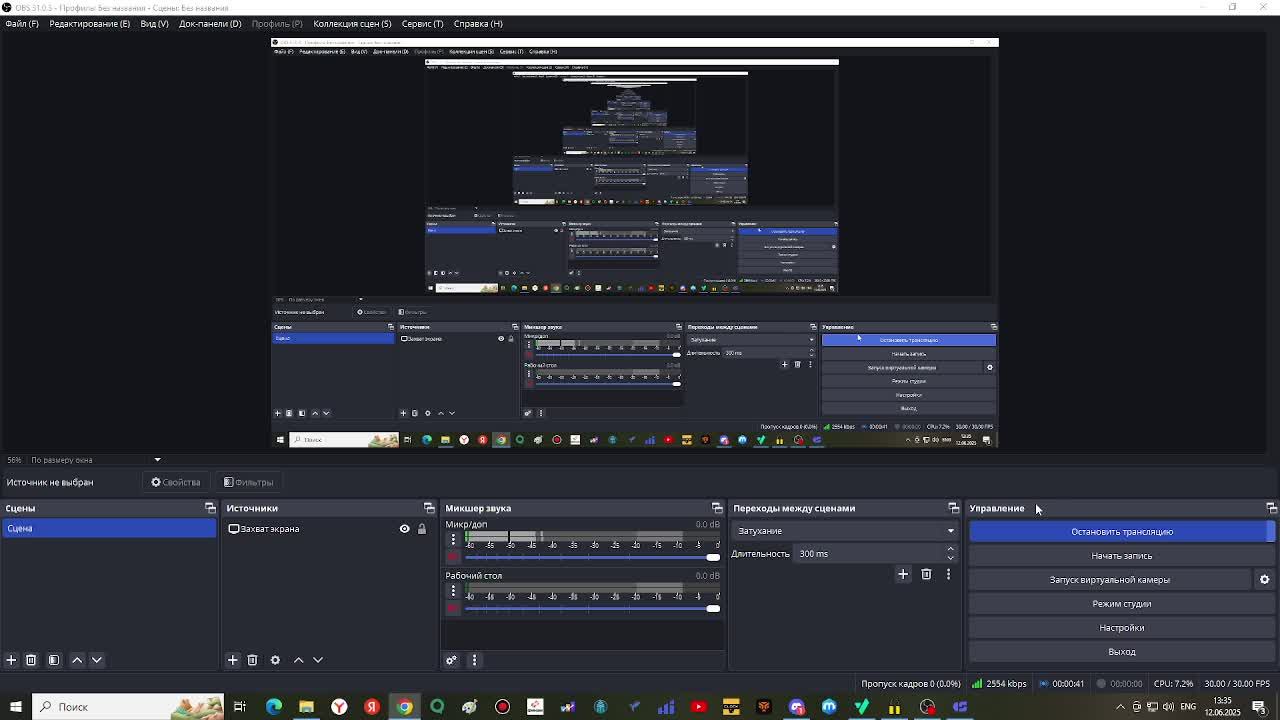
Task: Click the Свойства source button
Action: point(176,482)
